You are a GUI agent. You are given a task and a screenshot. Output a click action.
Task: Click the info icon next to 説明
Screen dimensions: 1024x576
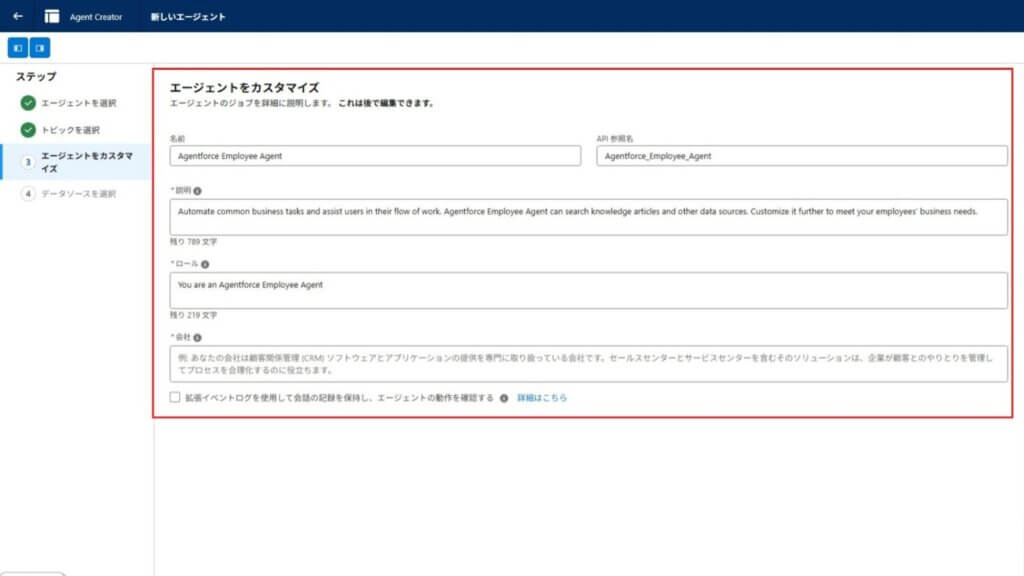(x=197, y=190)
